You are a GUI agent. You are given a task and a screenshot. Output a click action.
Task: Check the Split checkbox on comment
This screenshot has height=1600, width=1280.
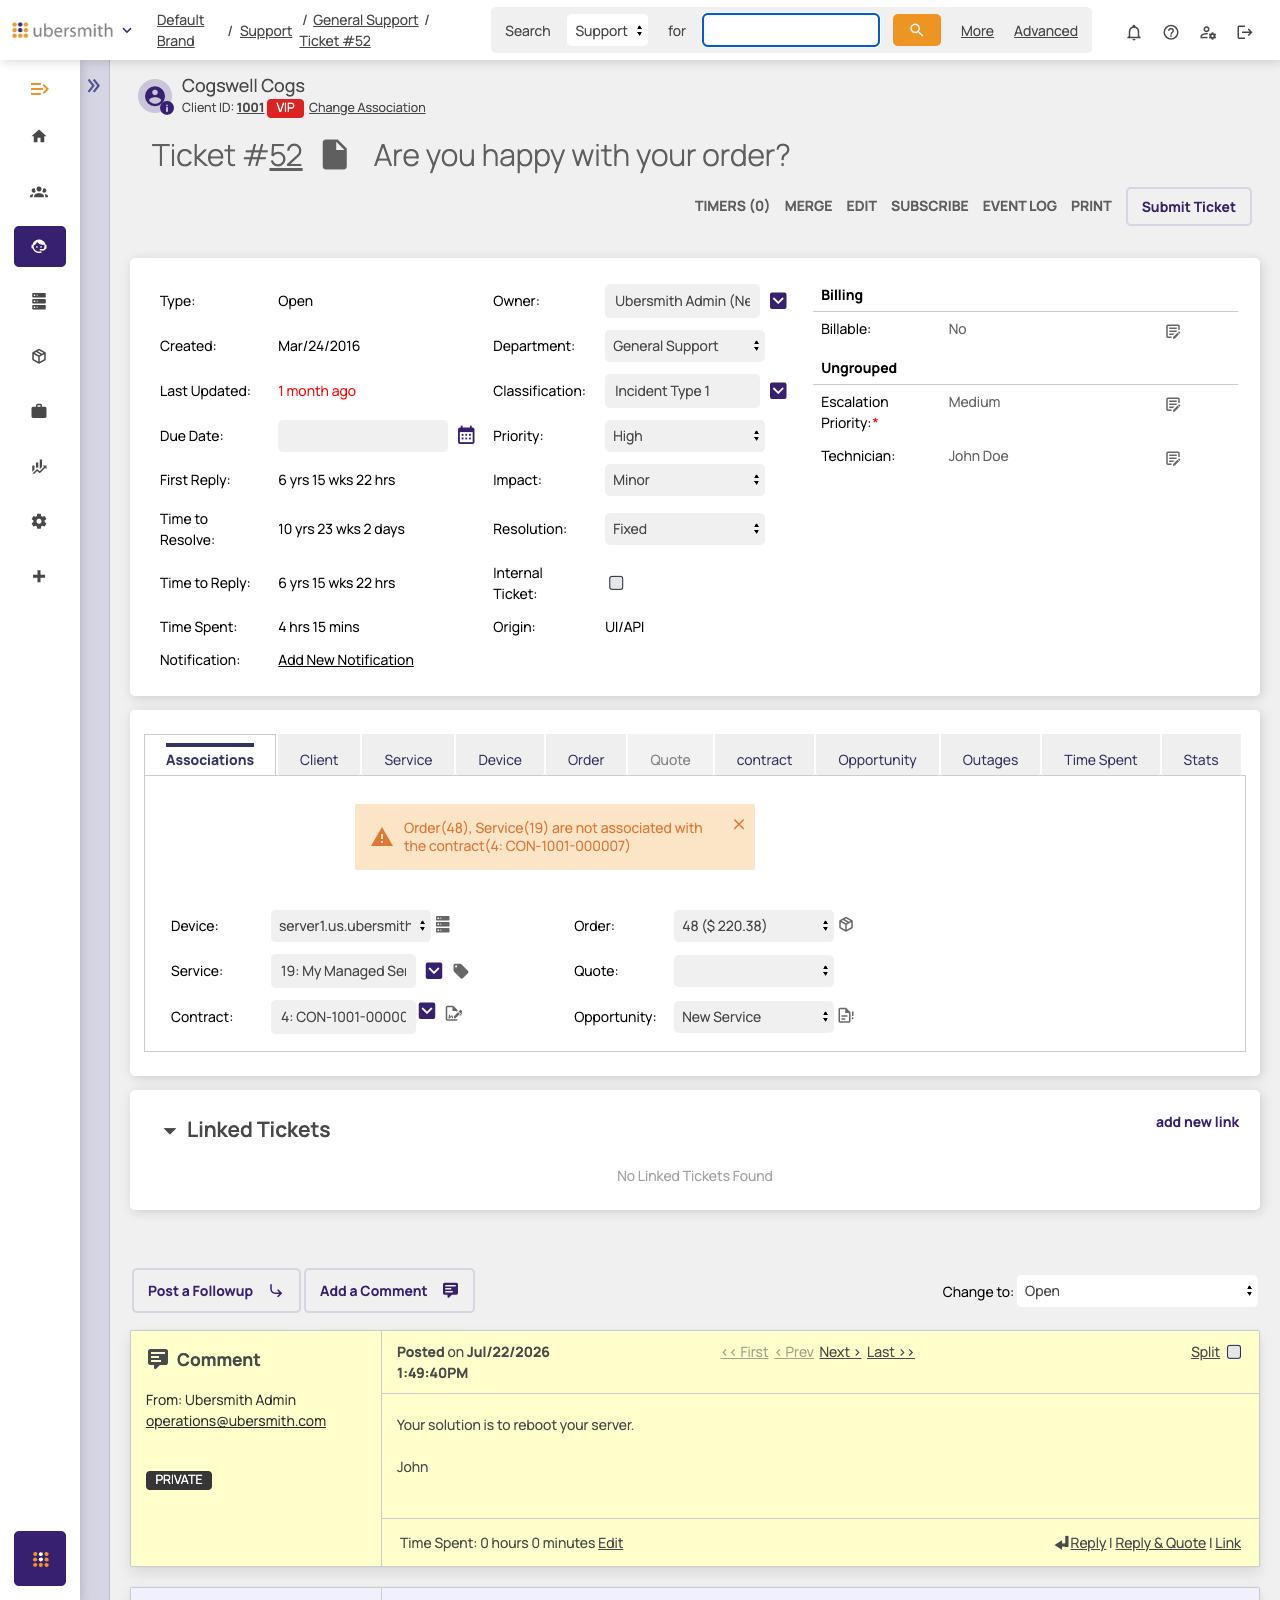coord(1234,1352)
